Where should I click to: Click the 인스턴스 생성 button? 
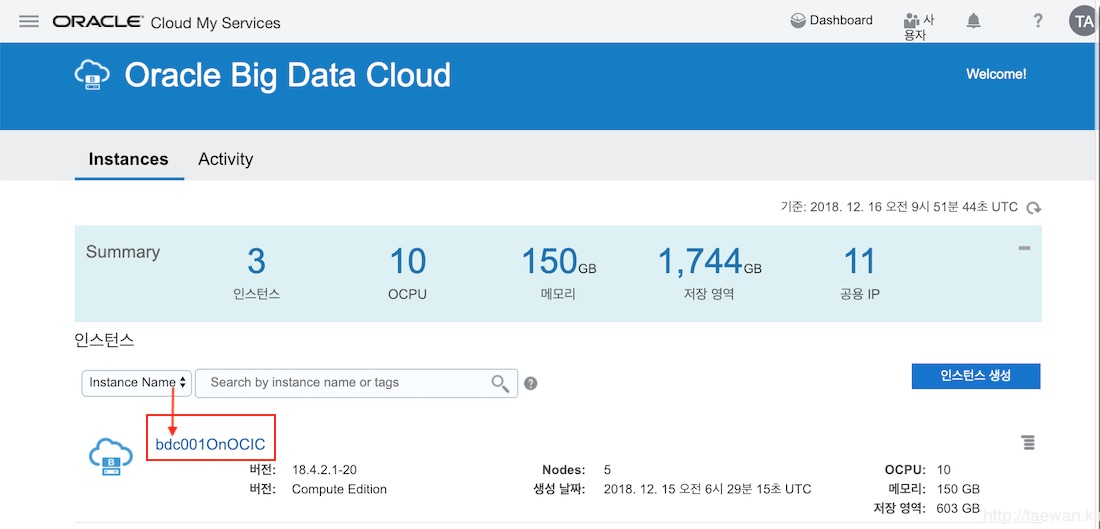click(x=976, y=376)
